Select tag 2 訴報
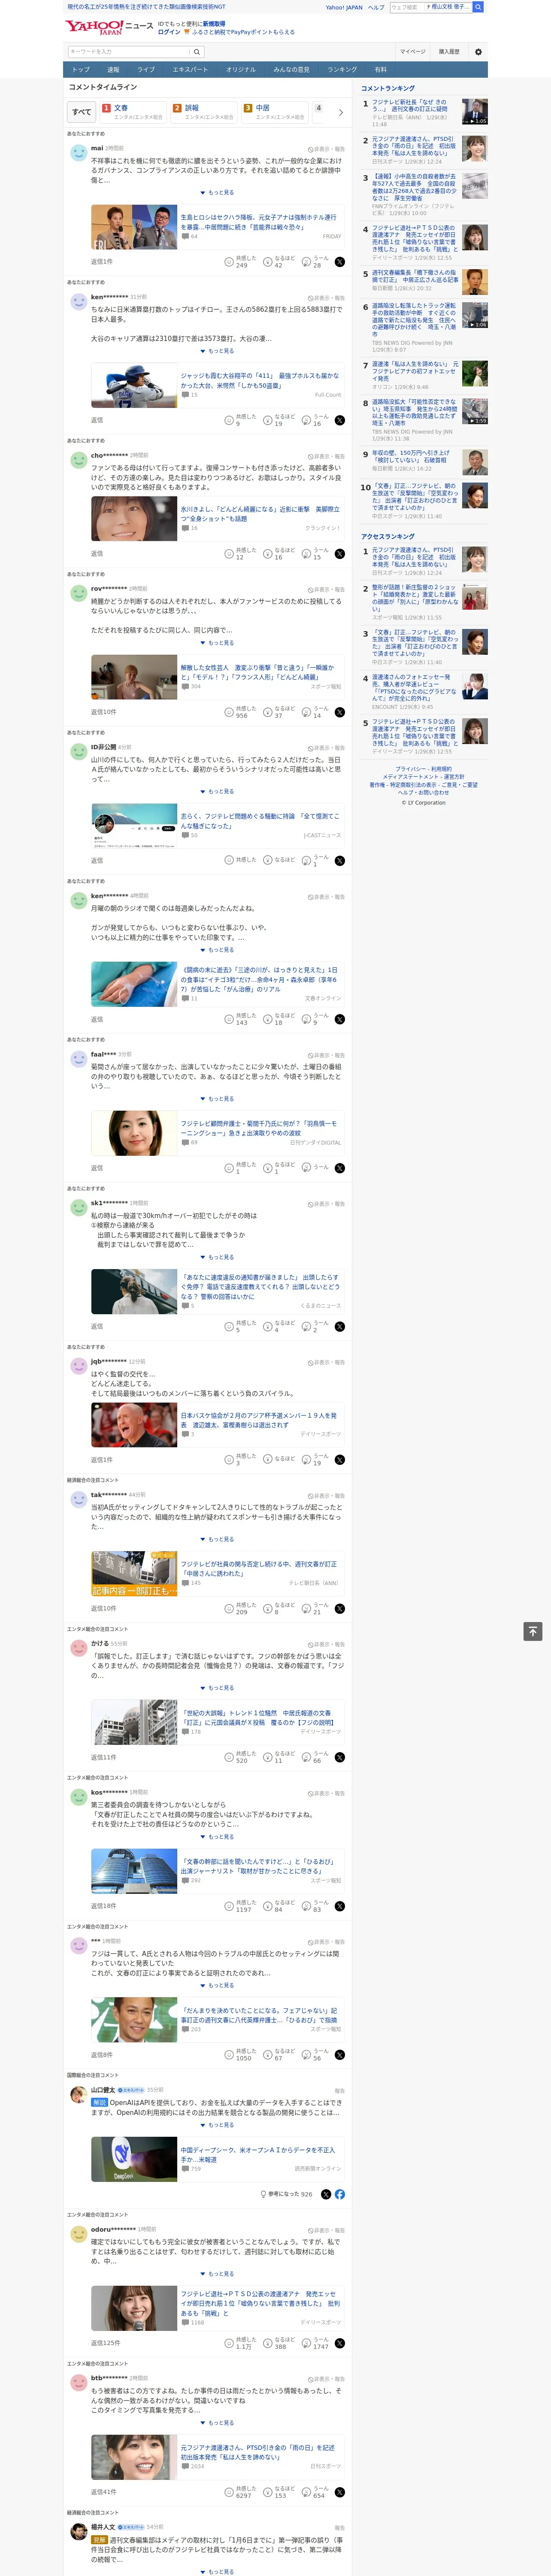This screenshot has height=2576, width=551. click(203, 112)
